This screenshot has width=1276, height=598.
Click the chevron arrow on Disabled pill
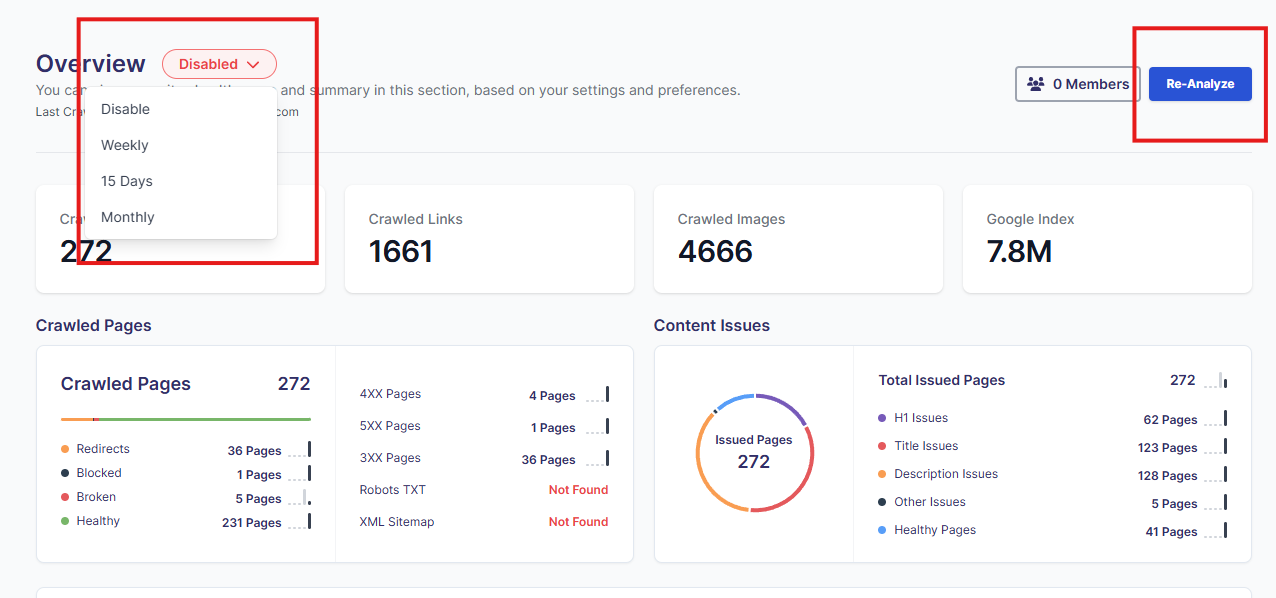(x=253, y=65)
